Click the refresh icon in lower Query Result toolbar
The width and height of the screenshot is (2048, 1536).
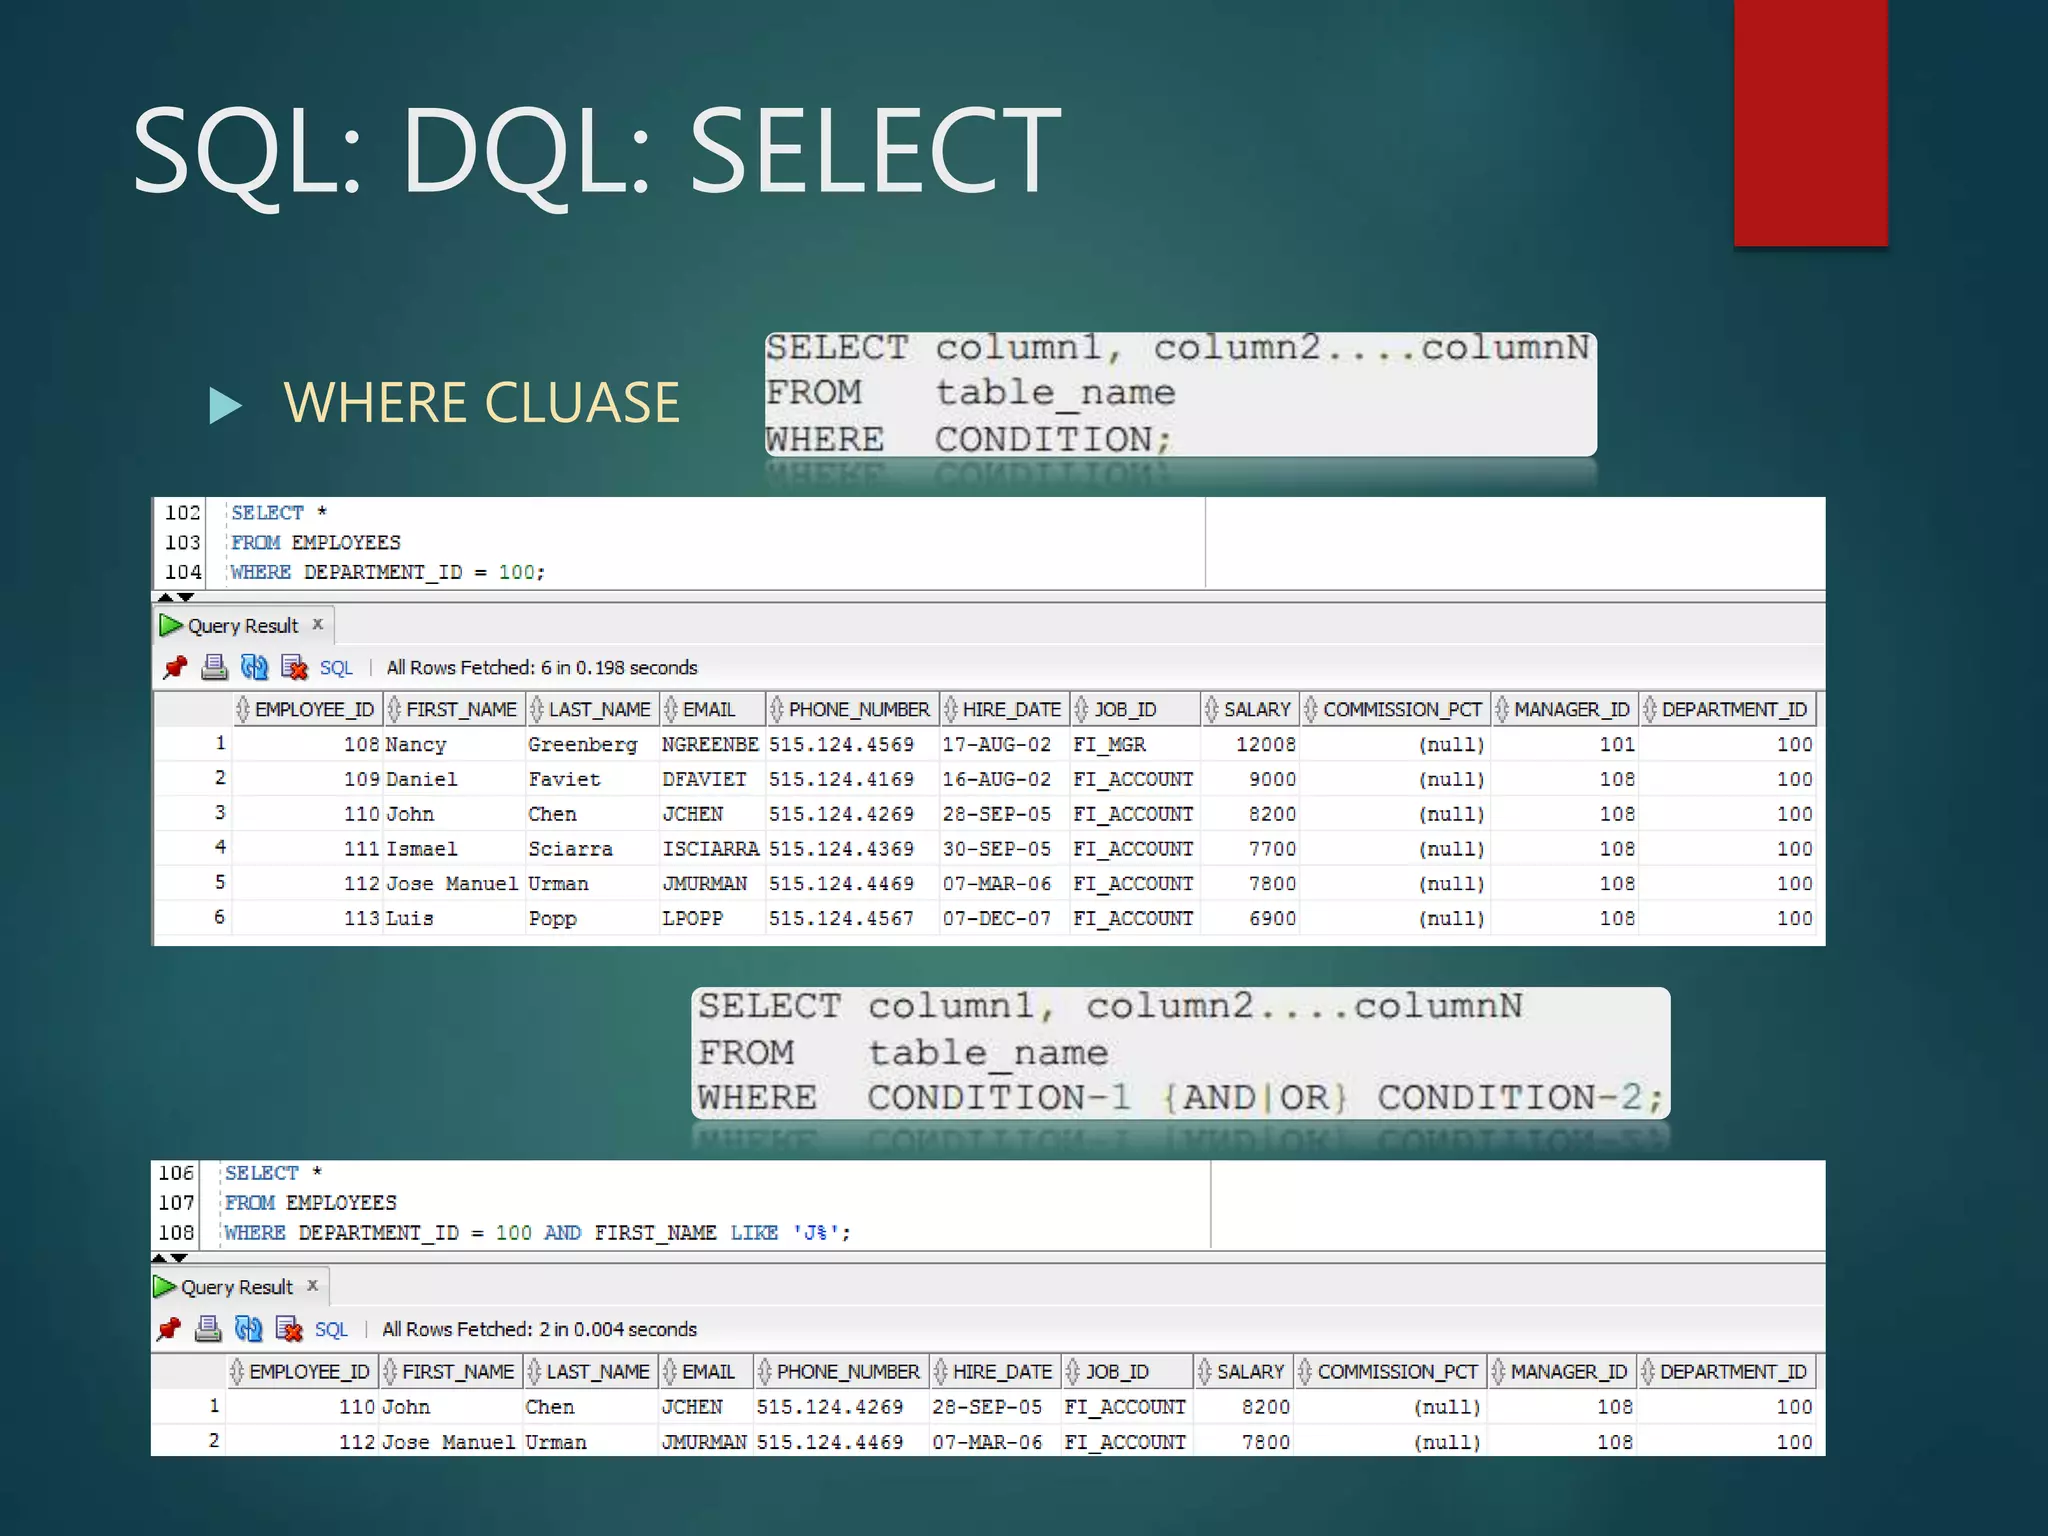[248, 1329]
